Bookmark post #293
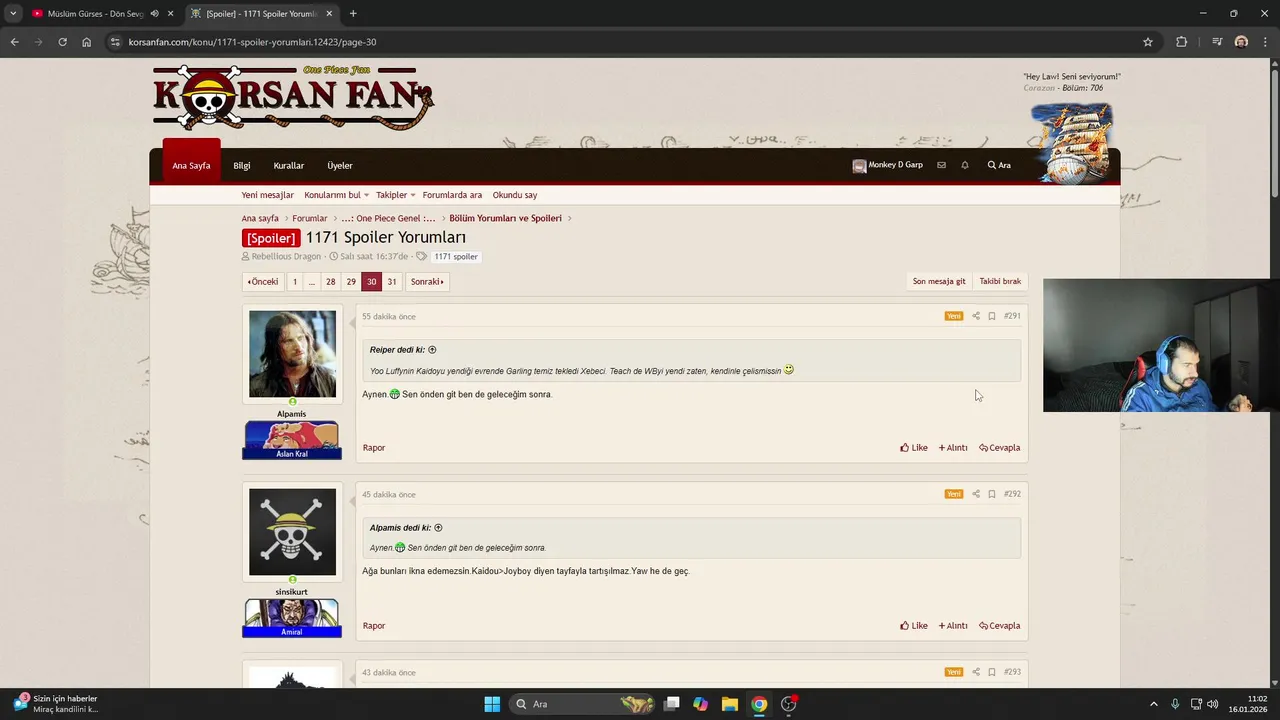The image size is (1280, 720). coord(992,672)
